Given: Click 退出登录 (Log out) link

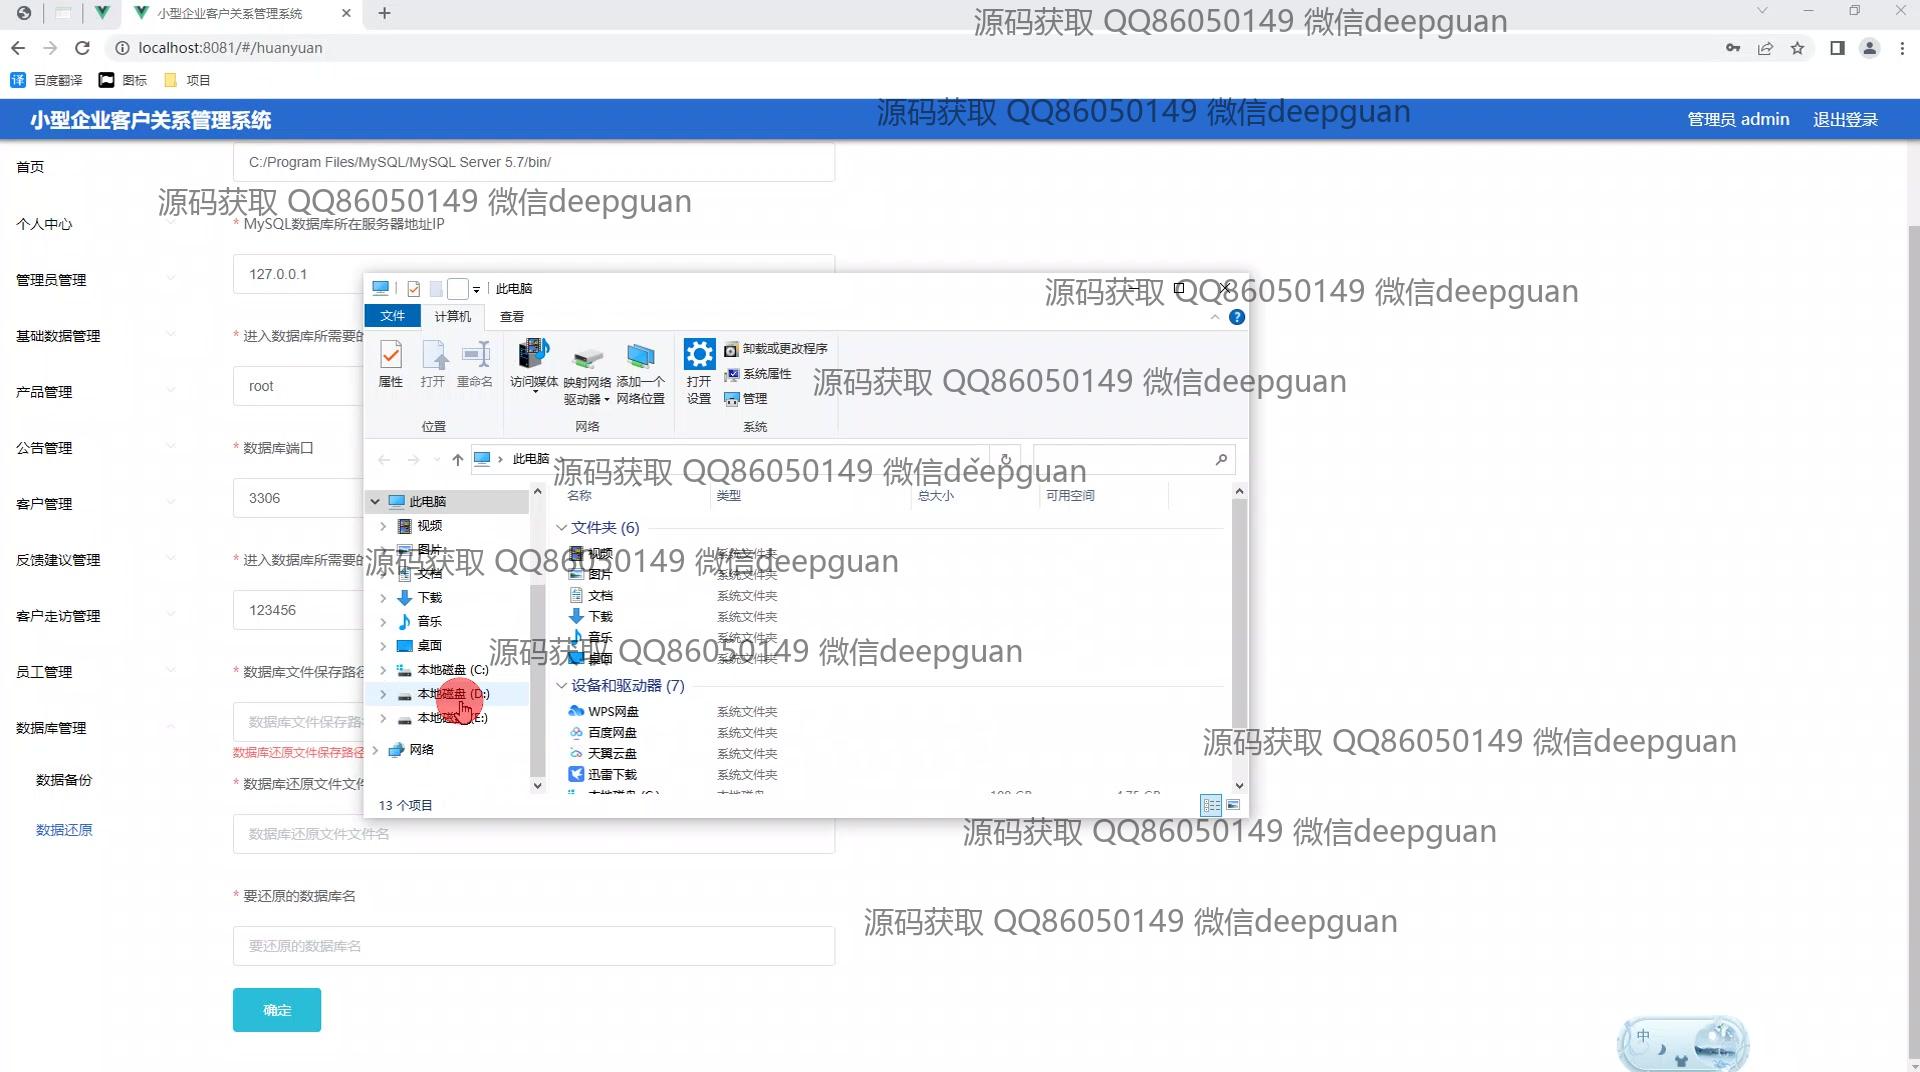Looking at the screenshot, I should point(1845,120).
